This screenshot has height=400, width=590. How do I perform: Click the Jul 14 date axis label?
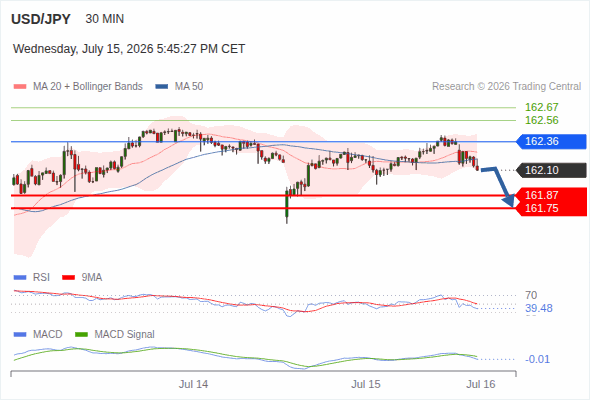tap(193, 384)
